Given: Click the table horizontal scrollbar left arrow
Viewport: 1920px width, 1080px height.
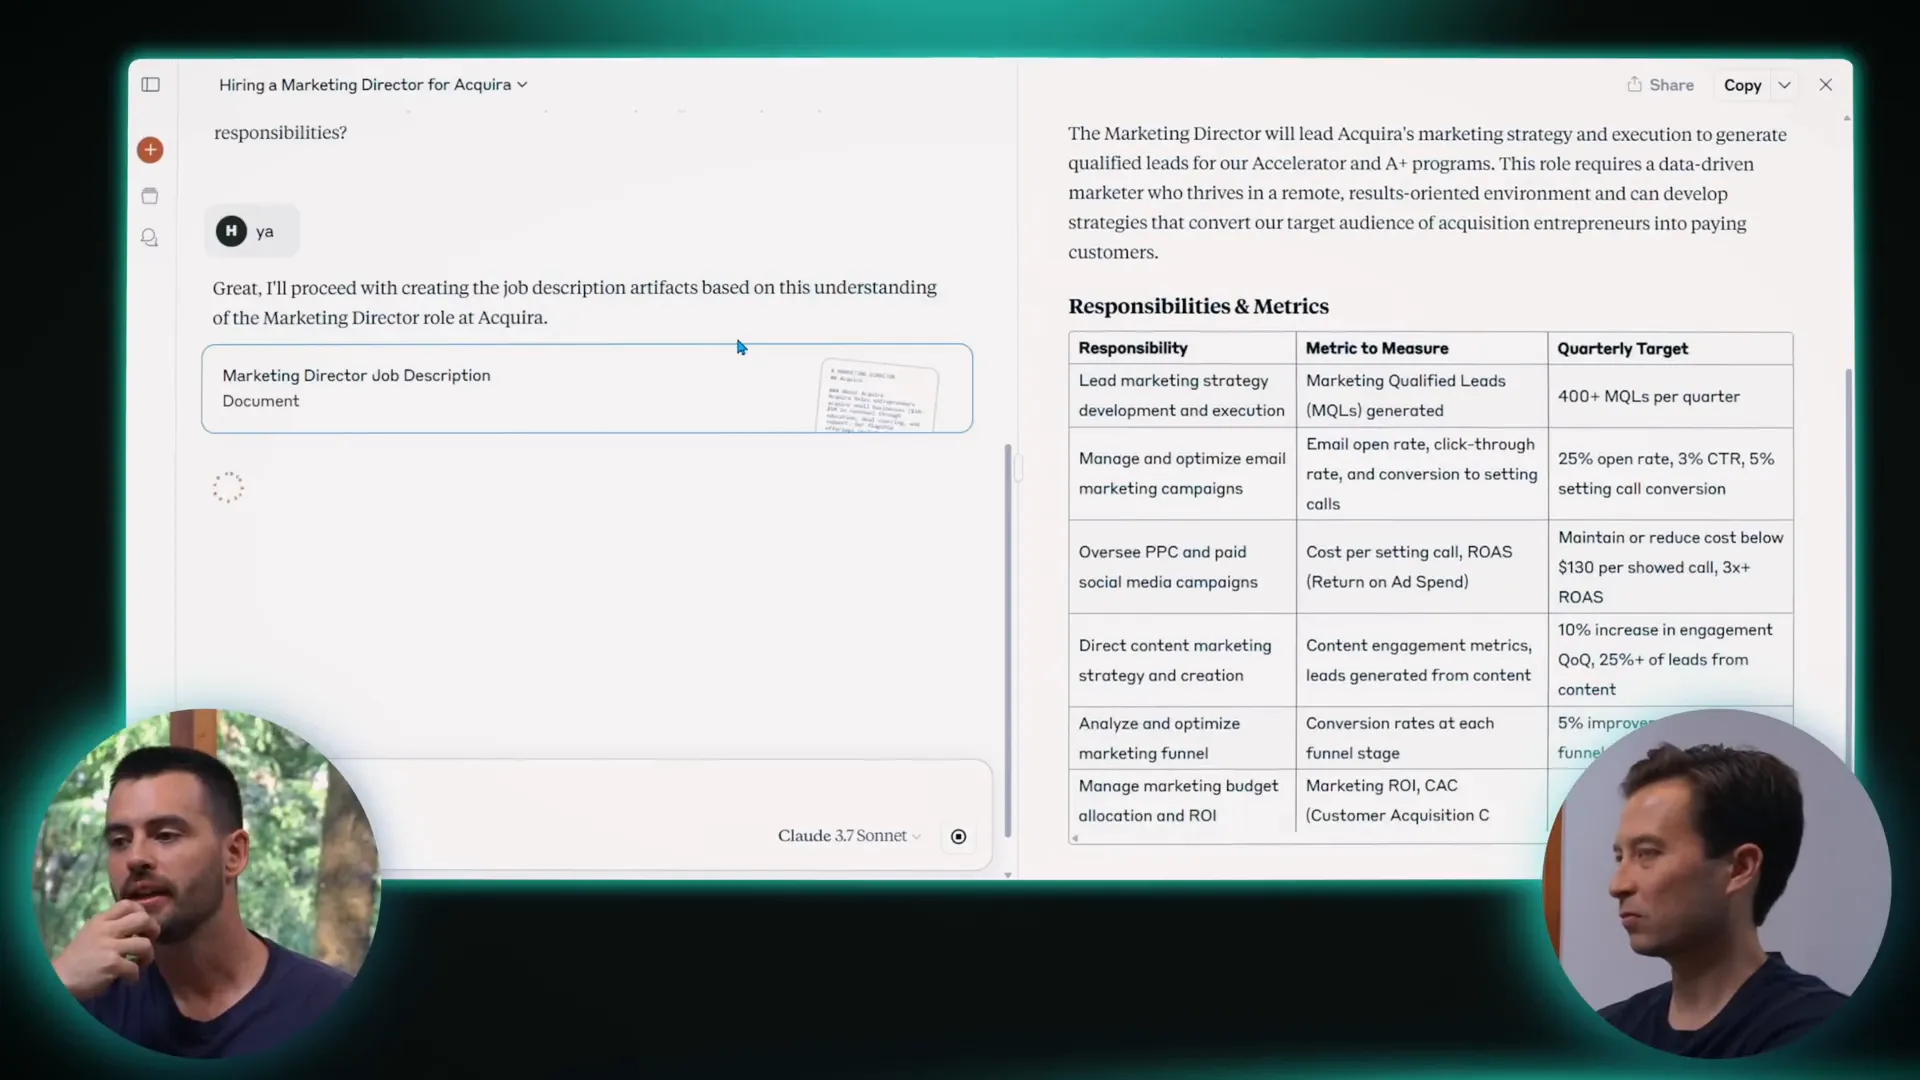Looking at the screenshot, I should pyautogui.click(x=1075, y=839).
